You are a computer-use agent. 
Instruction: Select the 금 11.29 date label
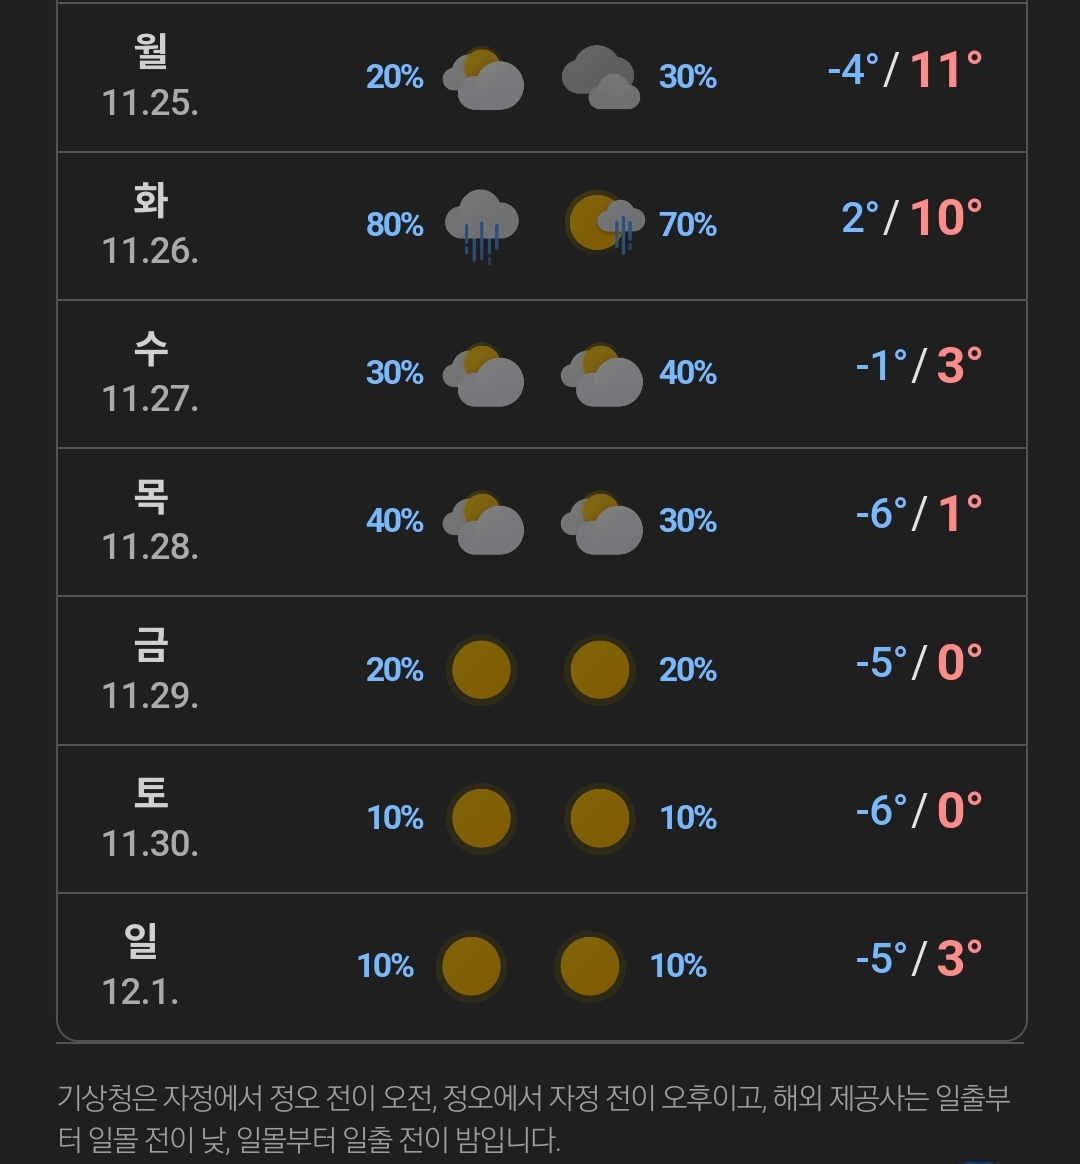(150, 670)
